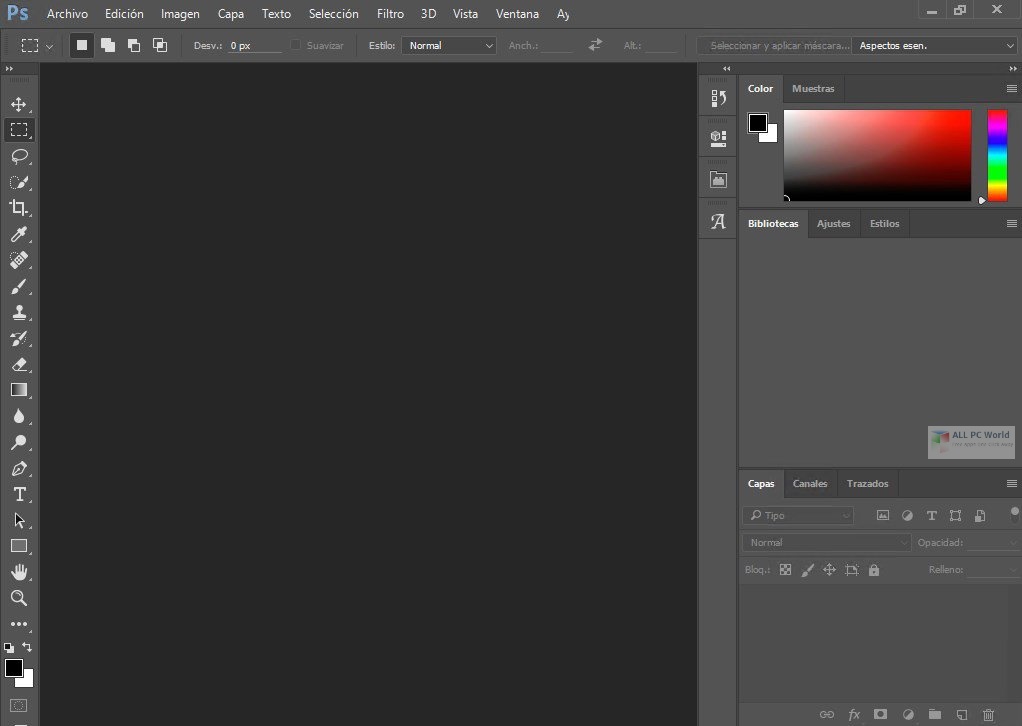Toggle adjustment layer filter in Capas
This screenshot has height=726, width=1022.
point(907,515)
